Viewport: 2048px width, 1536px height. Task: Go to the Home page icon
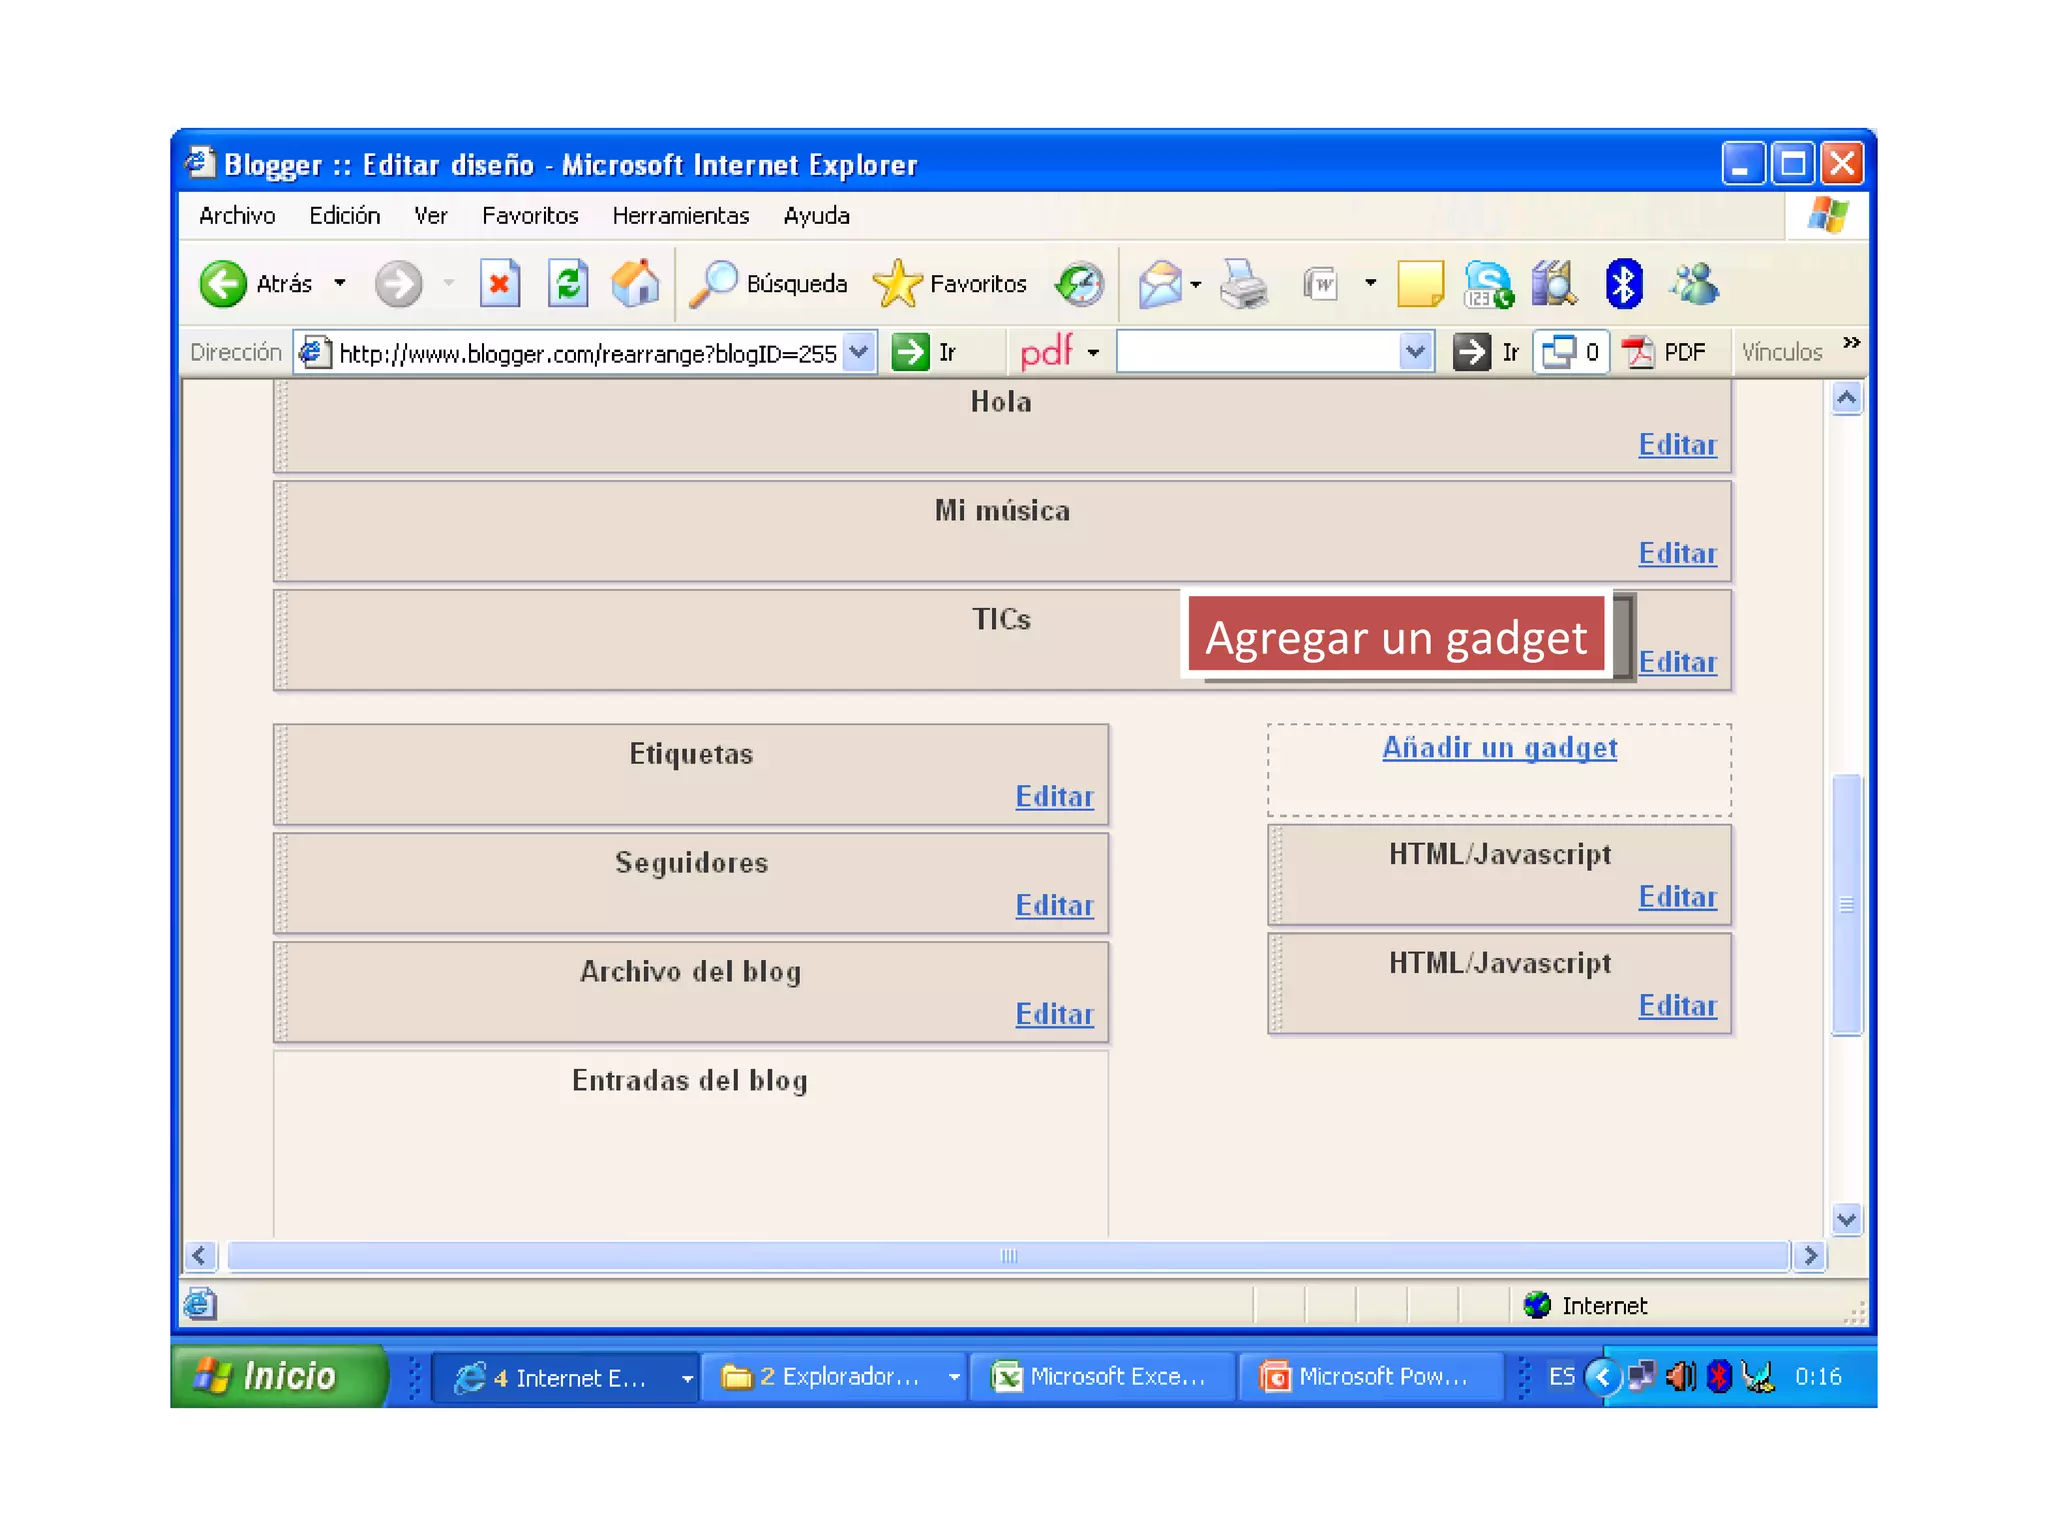[x=636, y=284]
